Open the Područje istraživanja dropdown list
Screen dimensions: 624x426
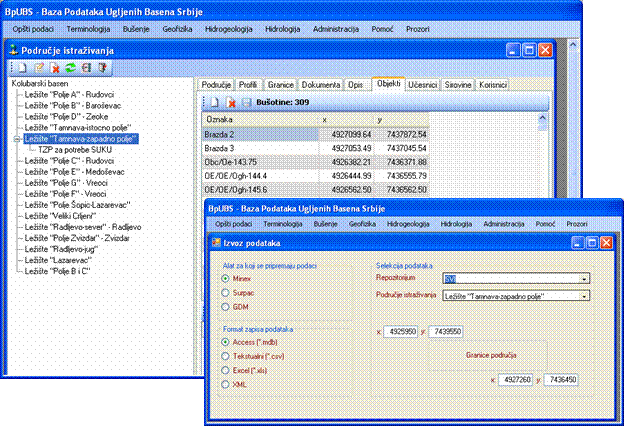(x=583, y=295)
